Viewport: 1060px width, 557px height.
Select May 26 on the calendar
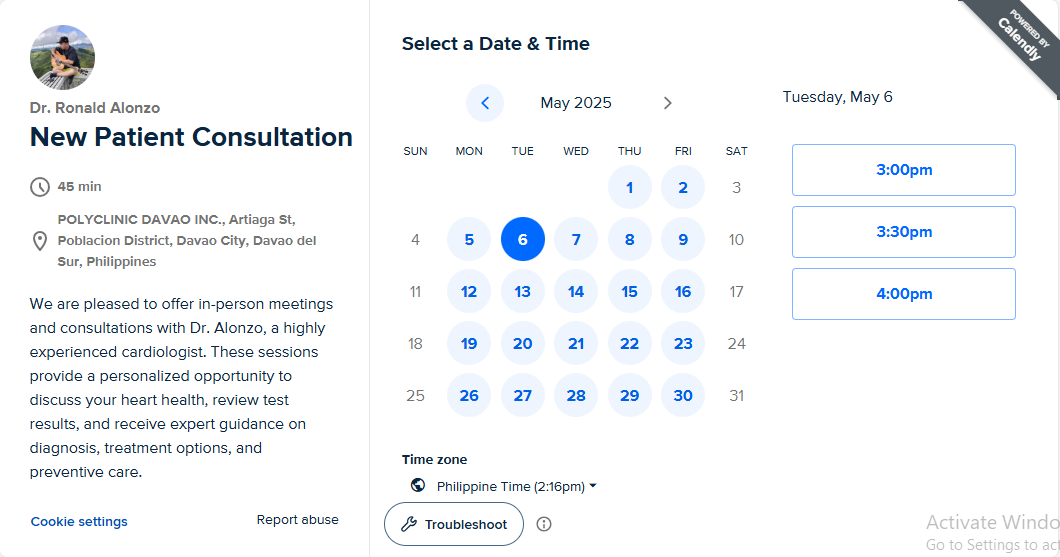pyautogui.click(x=469, y=396)
